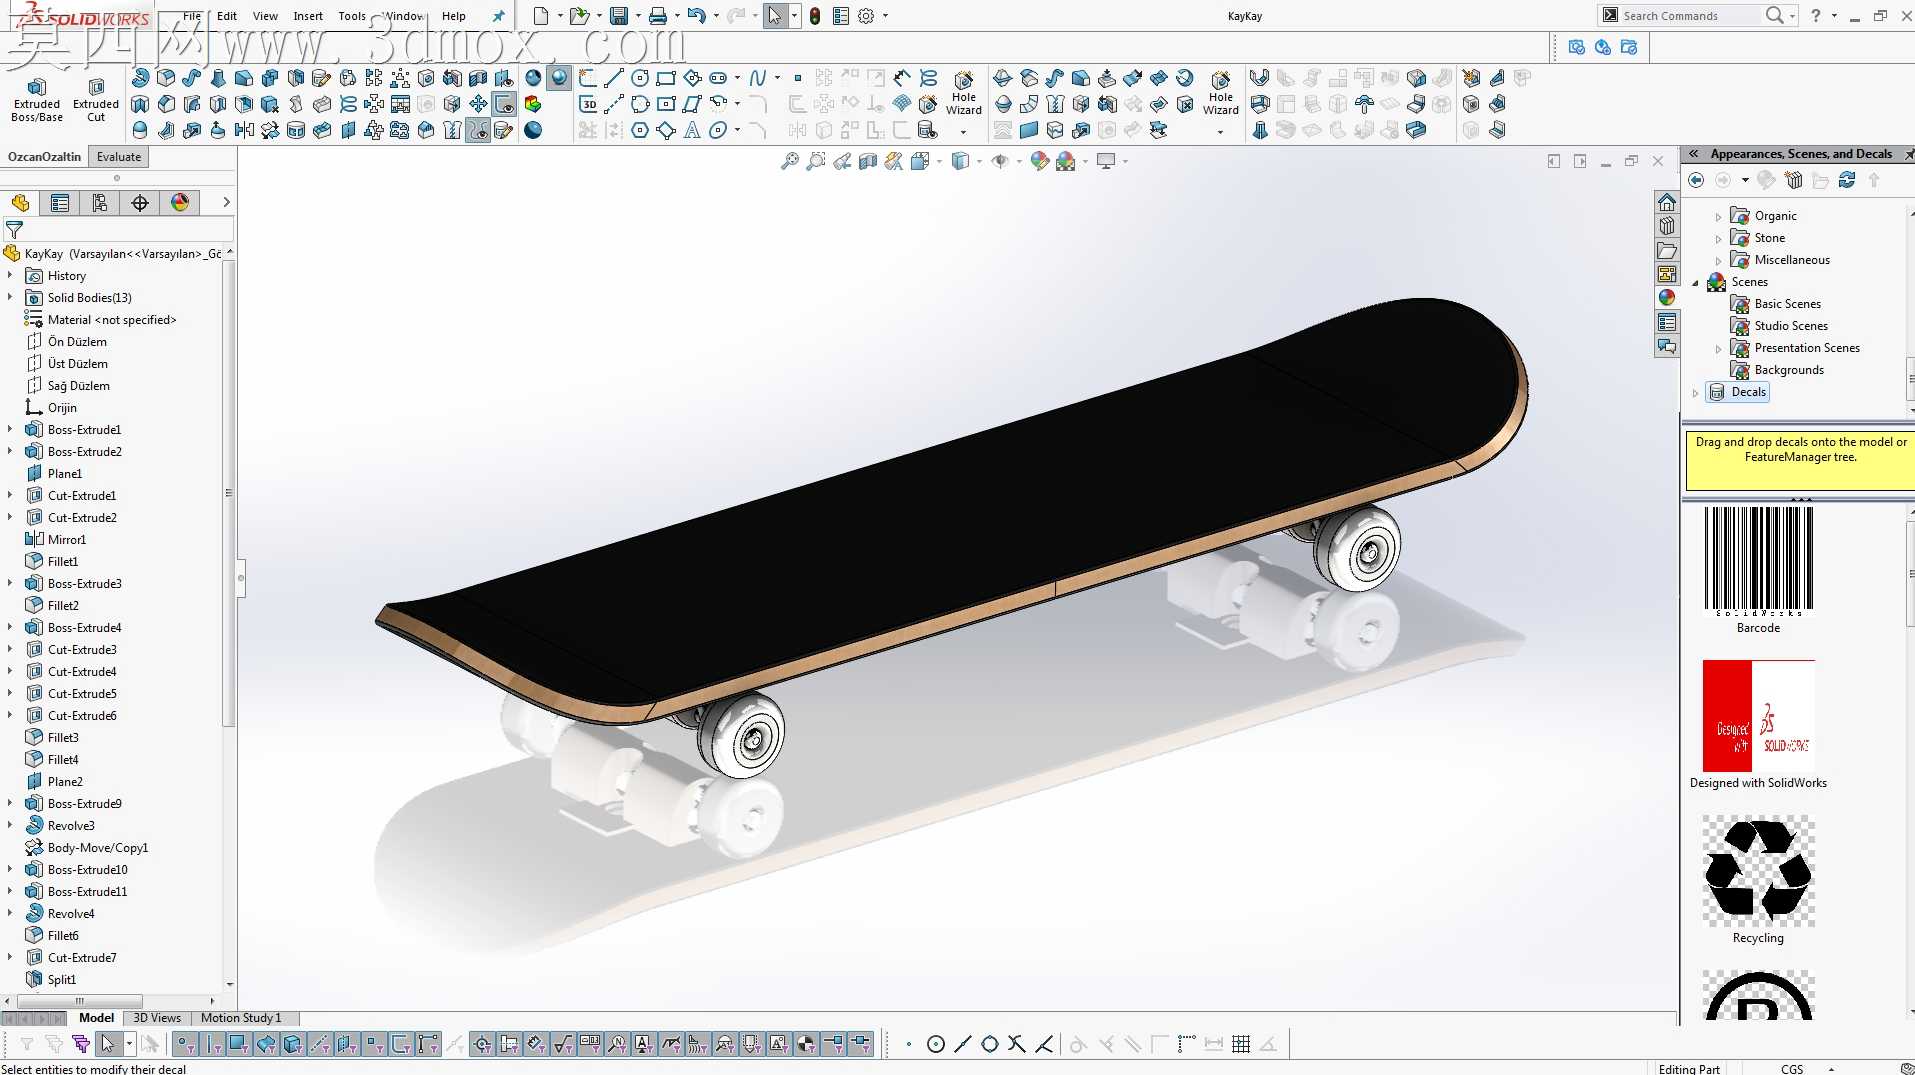Viewport: 1915px width, 1075px height.
Task: Open the Design Library task pane tab
Action: pos(1667,226)
